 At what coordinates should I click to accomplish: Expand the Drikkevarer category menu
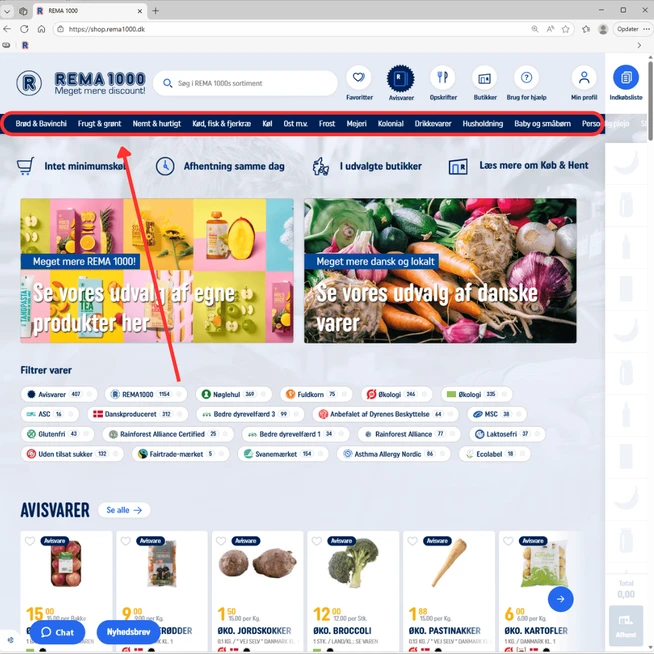433,124
